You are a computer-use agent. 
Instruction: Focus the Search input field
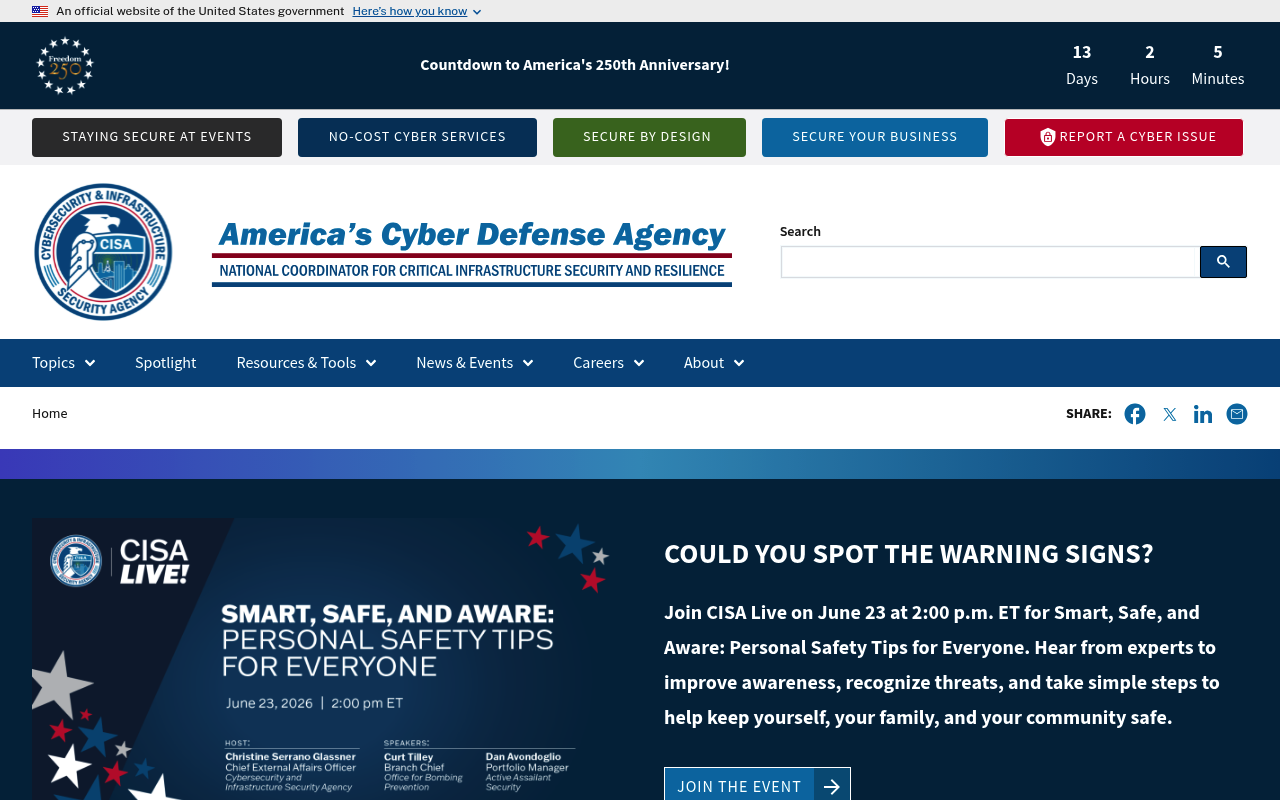coord(990,262)
